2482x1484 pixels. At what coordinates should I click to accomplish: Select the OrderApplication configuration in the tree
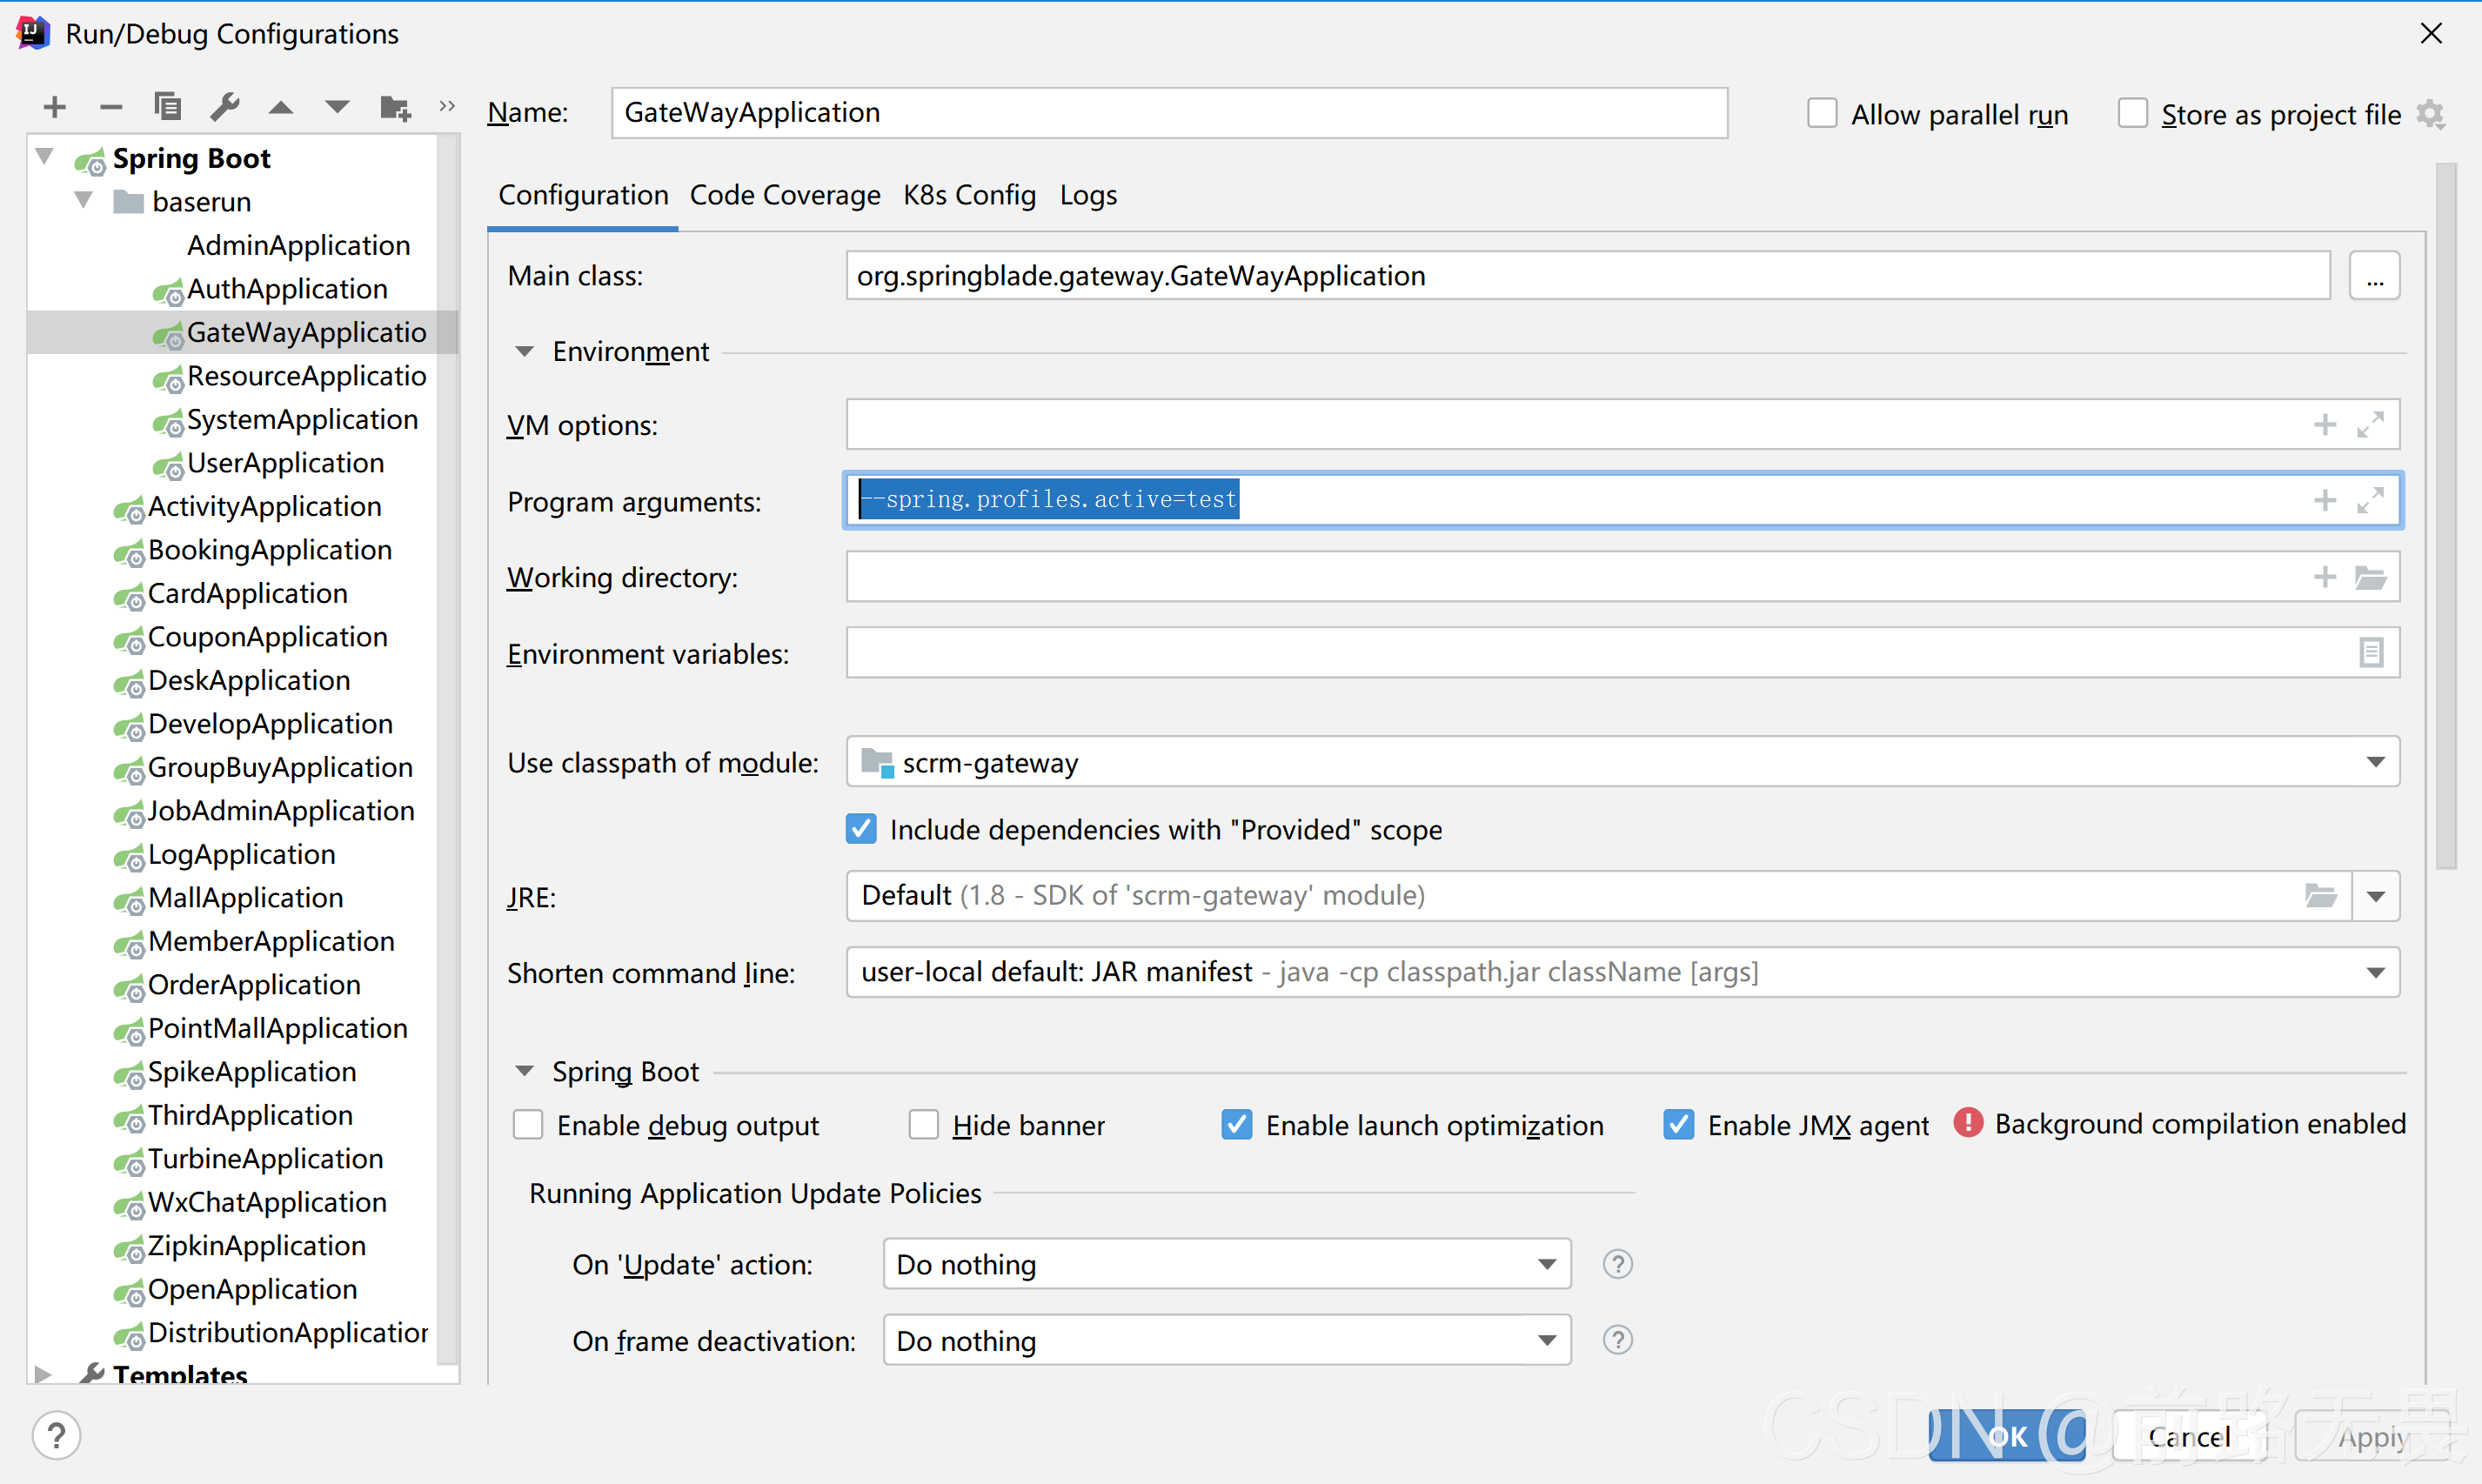point(254,985)
